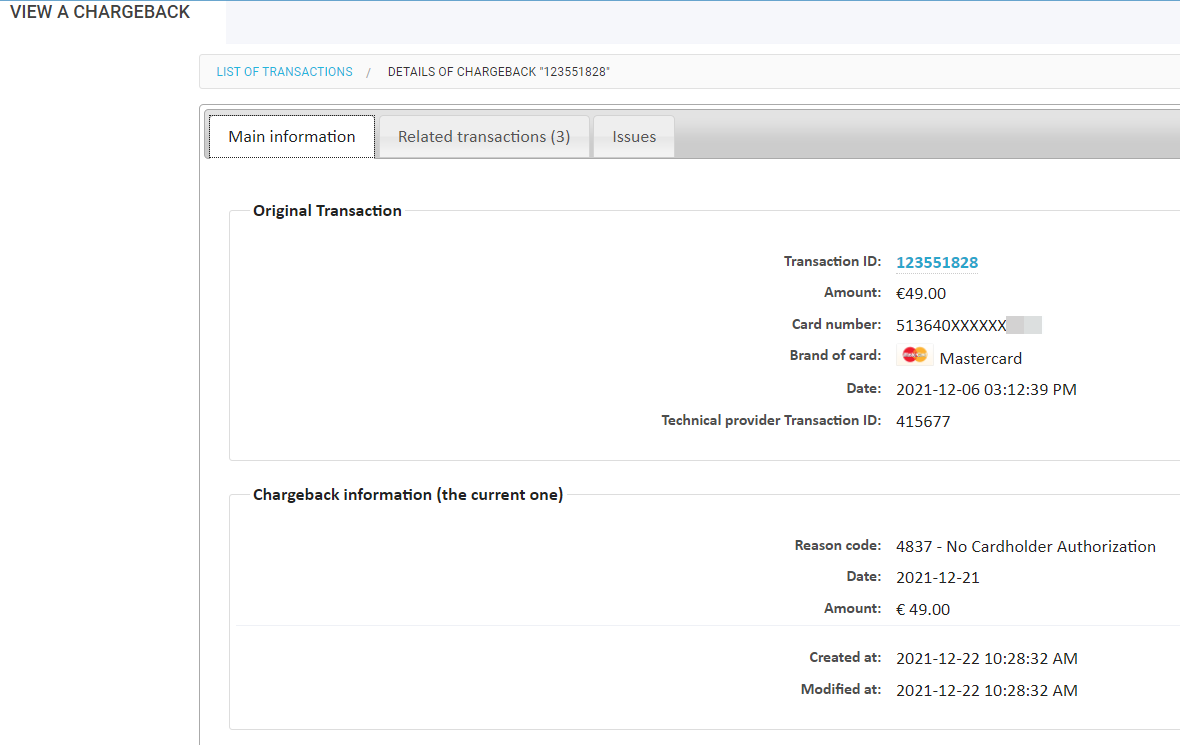Screen dimensions: 1180x745
Task: Click Technical provider Transaction ID 415677
Action: click(921, 421)
